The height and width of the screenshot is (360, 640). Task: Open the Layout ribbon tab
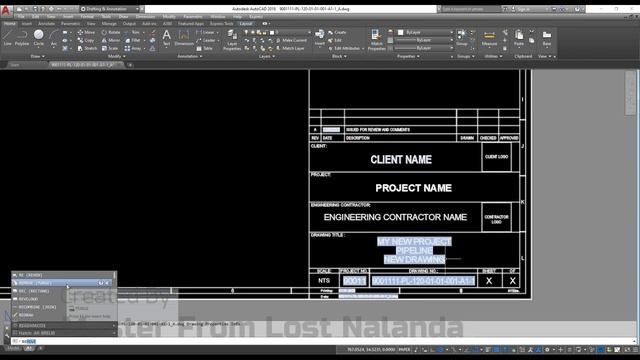(246, 24)
